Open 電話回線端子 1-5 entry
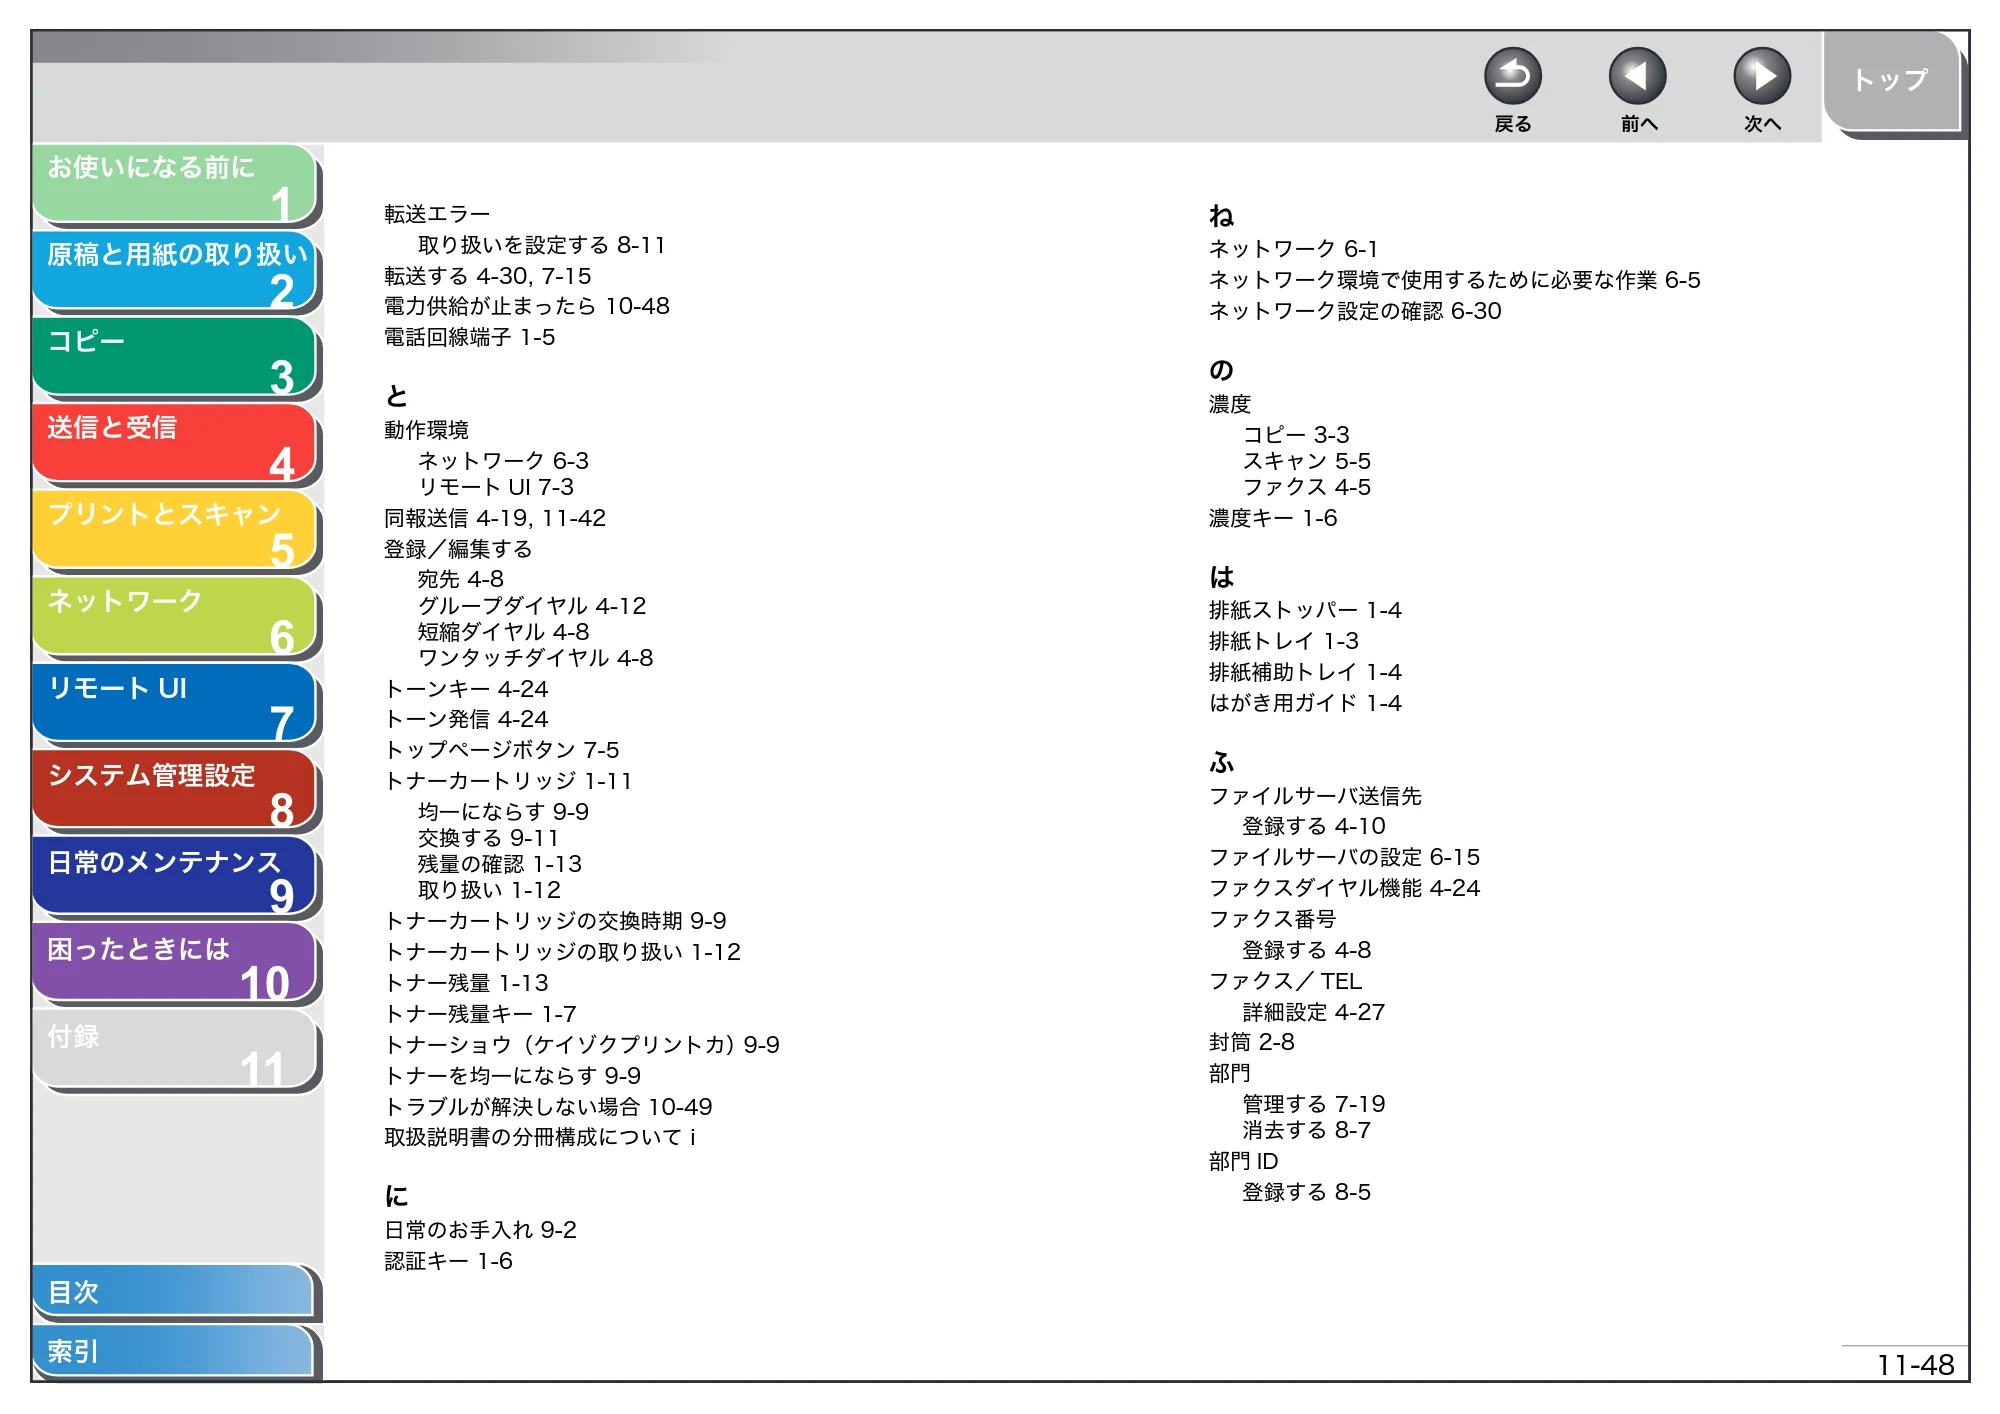This screenshot has height=1414, width=2000. [x=470, y=337]
